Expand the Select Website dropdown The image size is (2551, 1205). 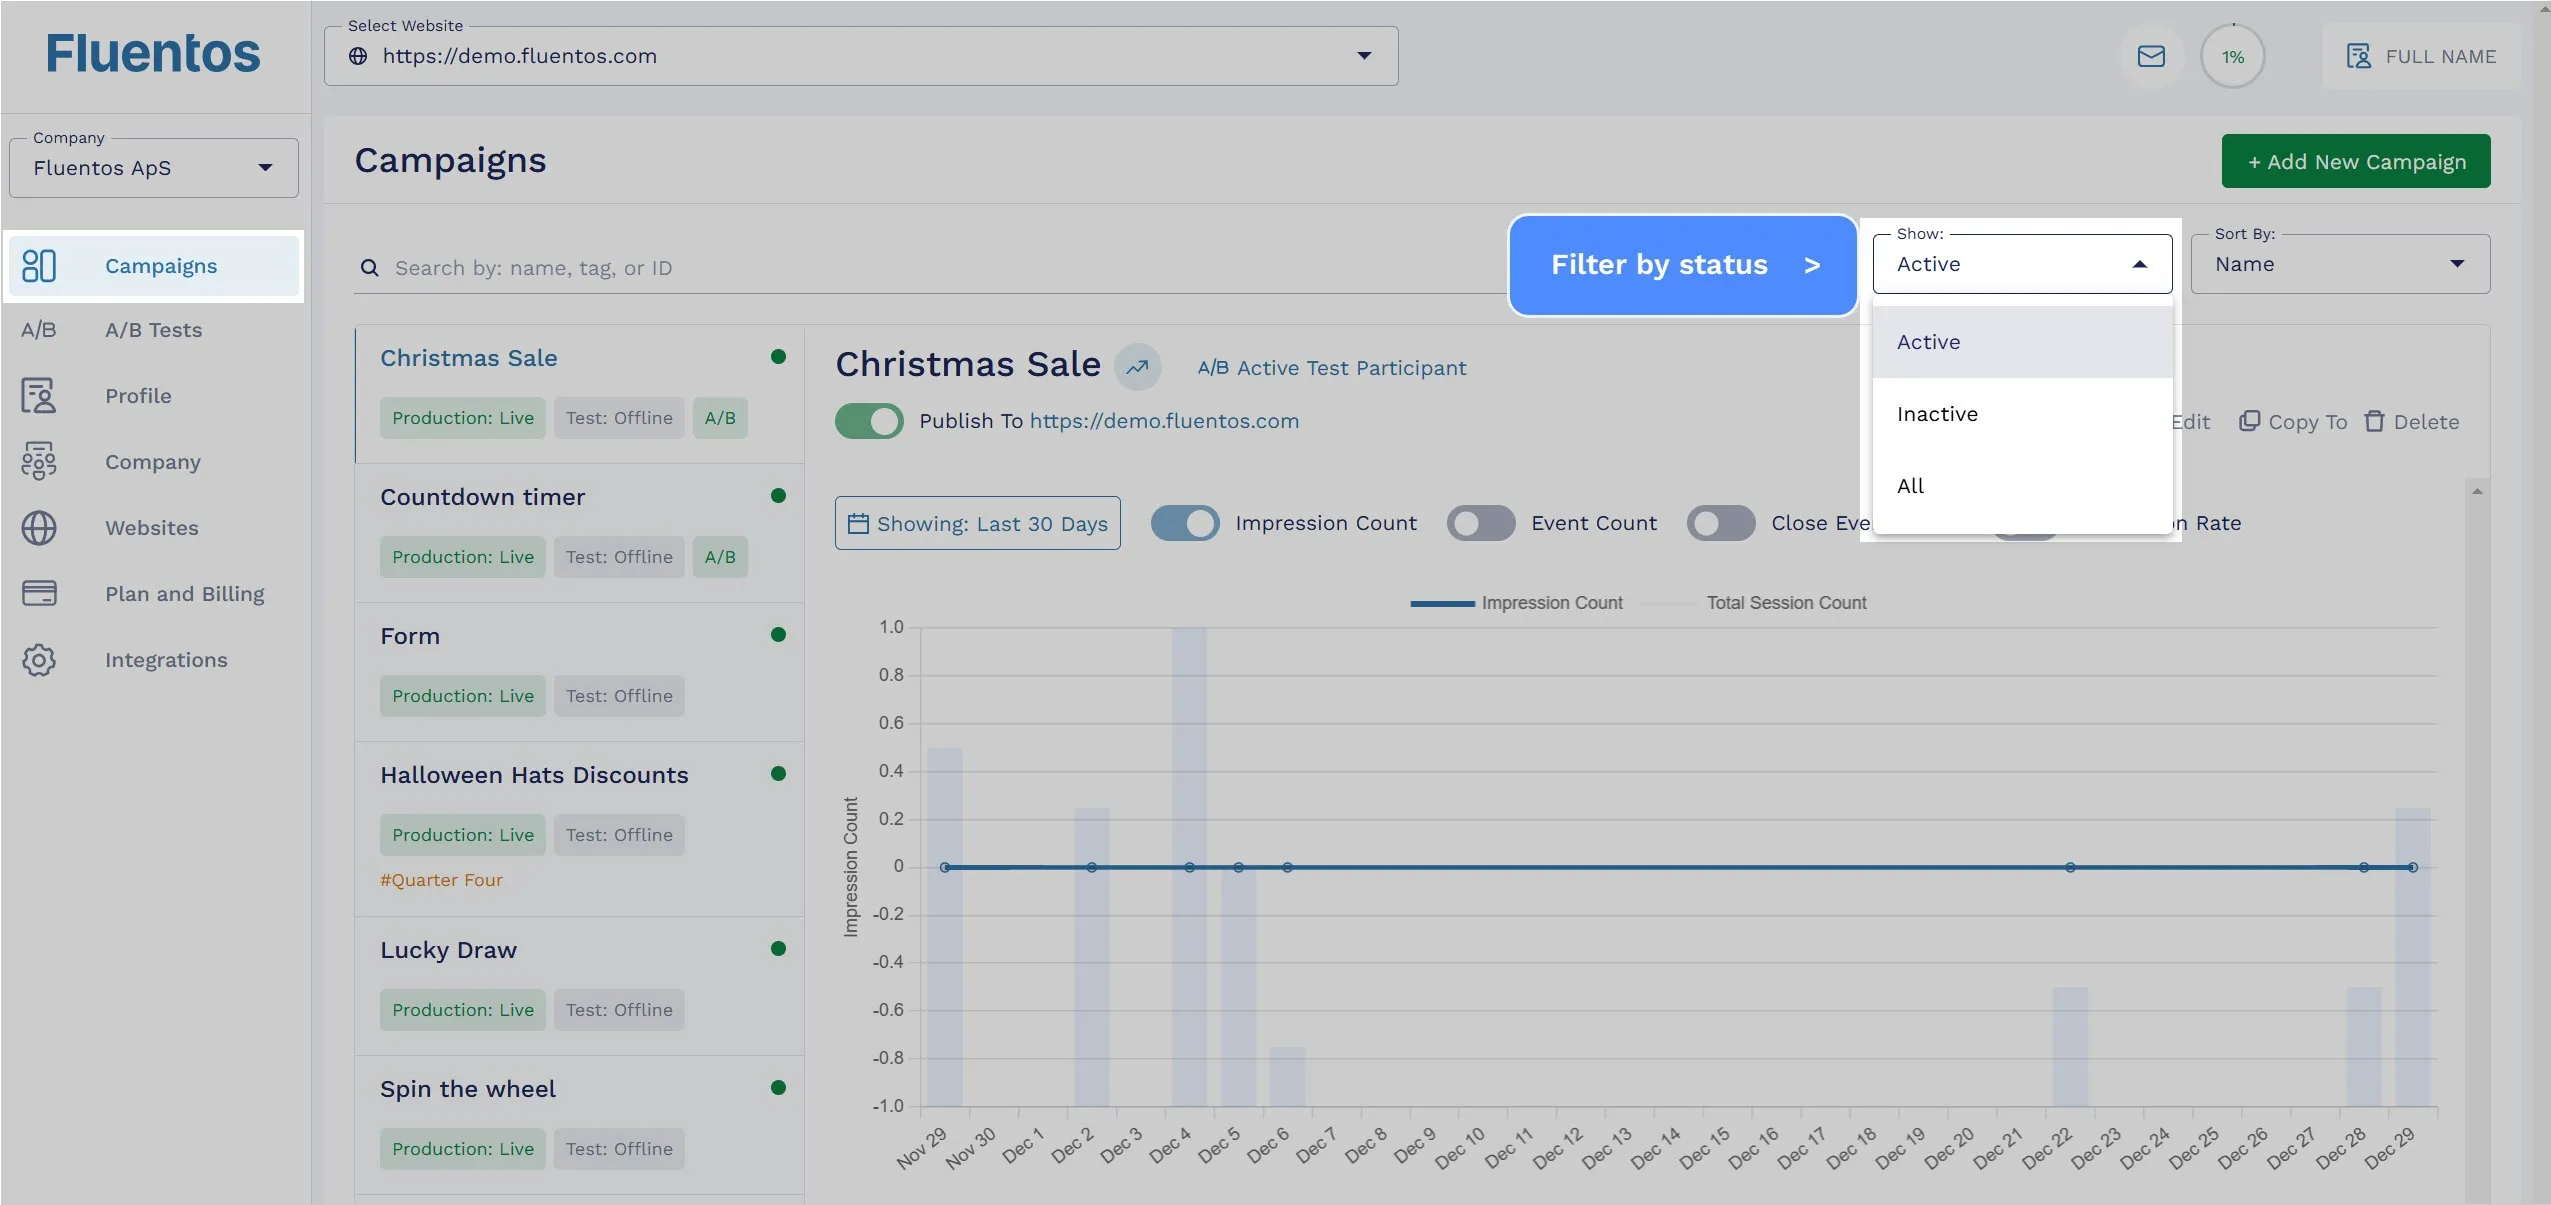pyautogui.click(x=861, y=56)
